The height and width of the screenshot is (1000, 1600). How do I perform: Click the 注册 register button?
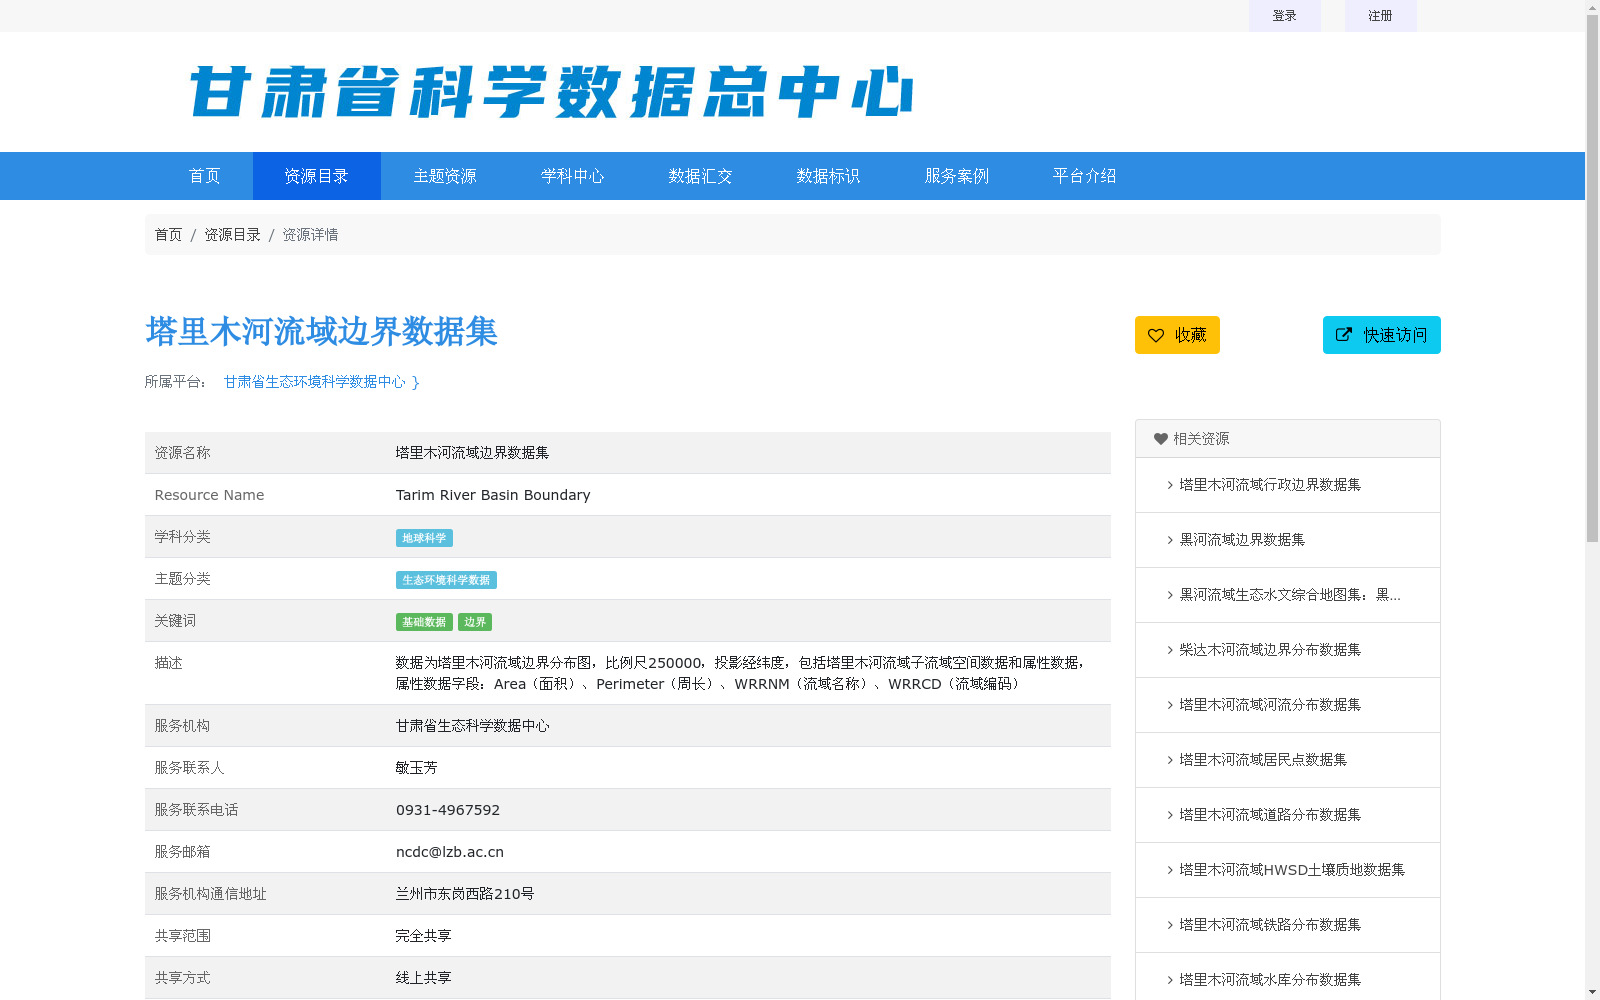click(x=1381, y=16)
